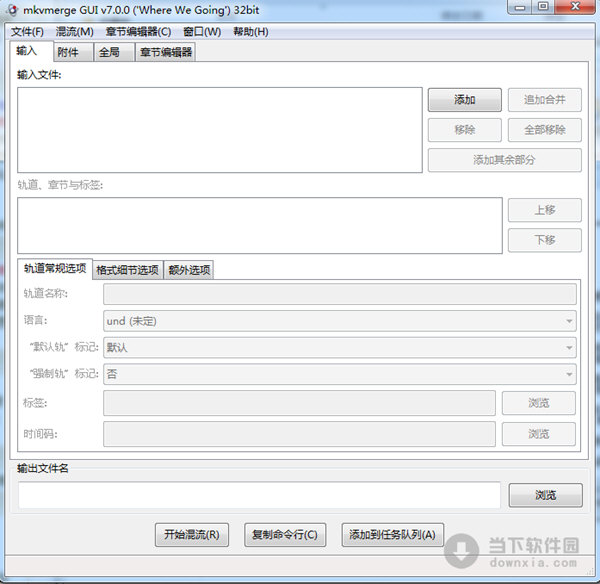Click the 添加其余部分 button
The height and width of the screenshot is (584, 600).
coord(504,160)
